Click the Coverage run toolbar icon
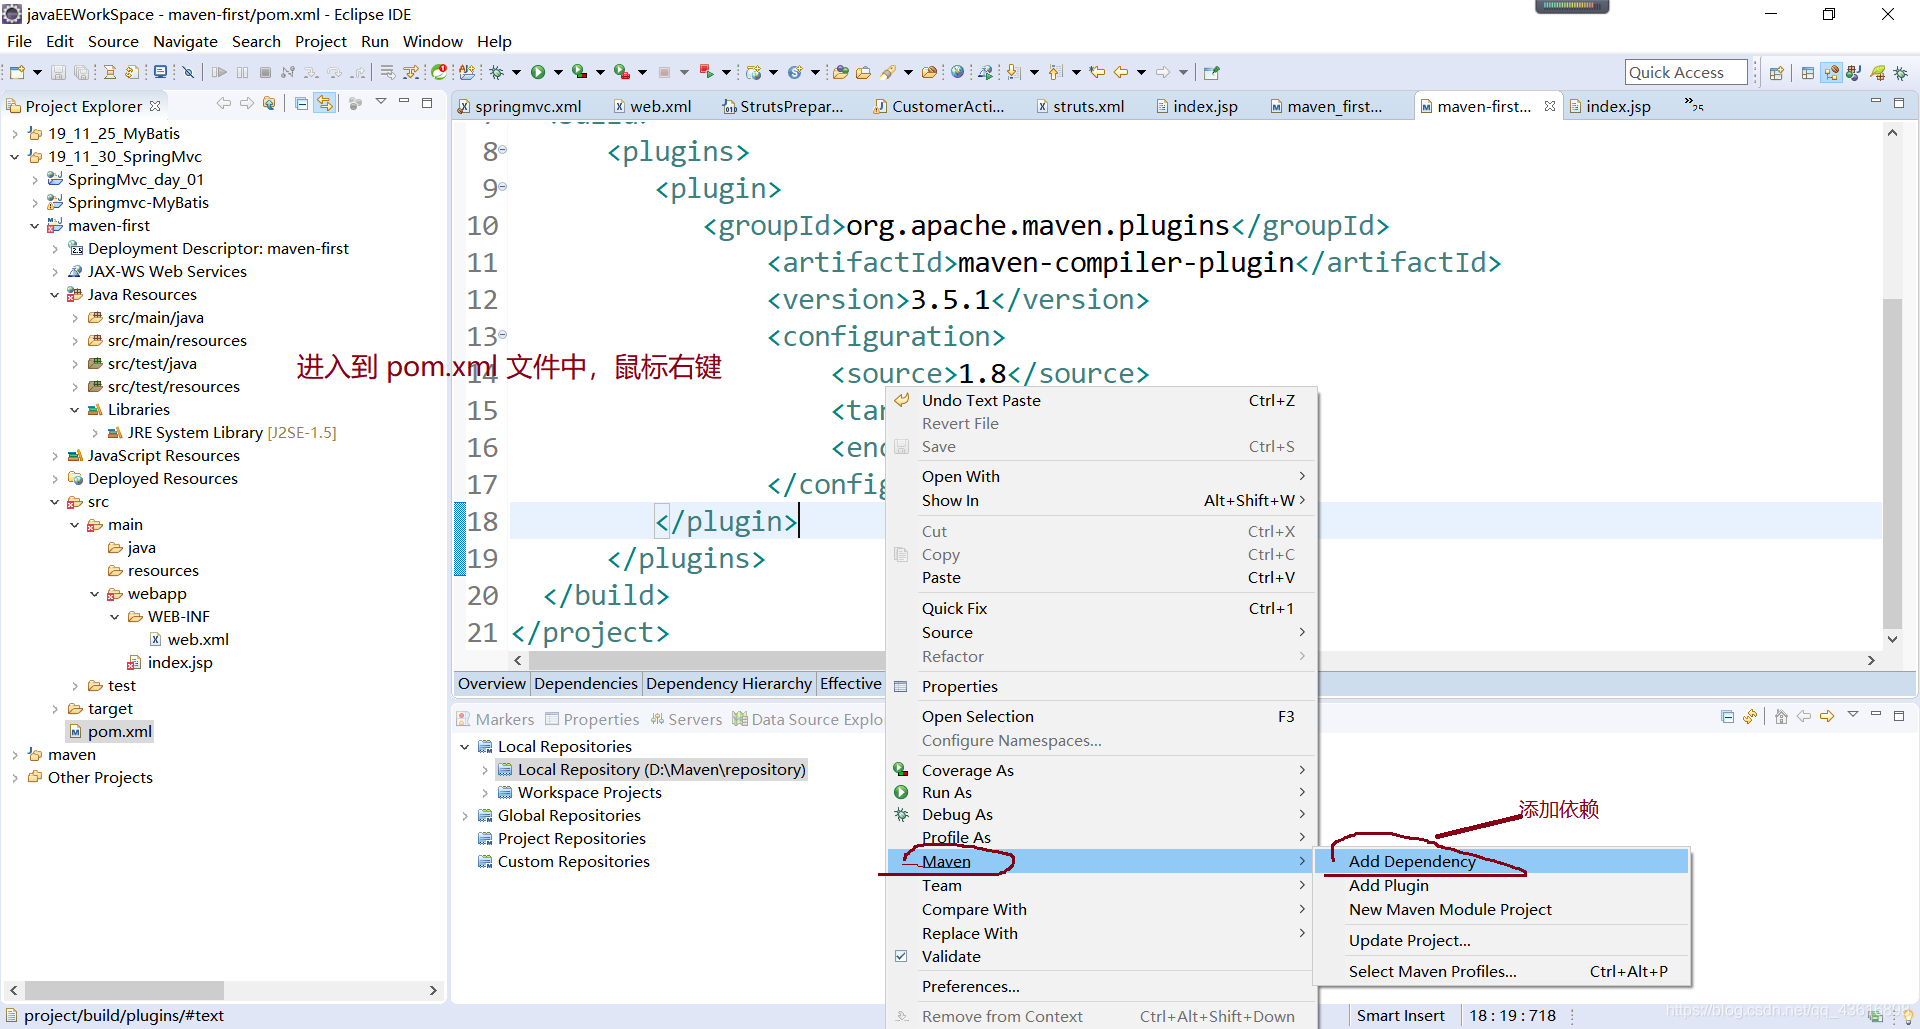The height and width of the screenshot is (1029, 1920). (579, 72)
